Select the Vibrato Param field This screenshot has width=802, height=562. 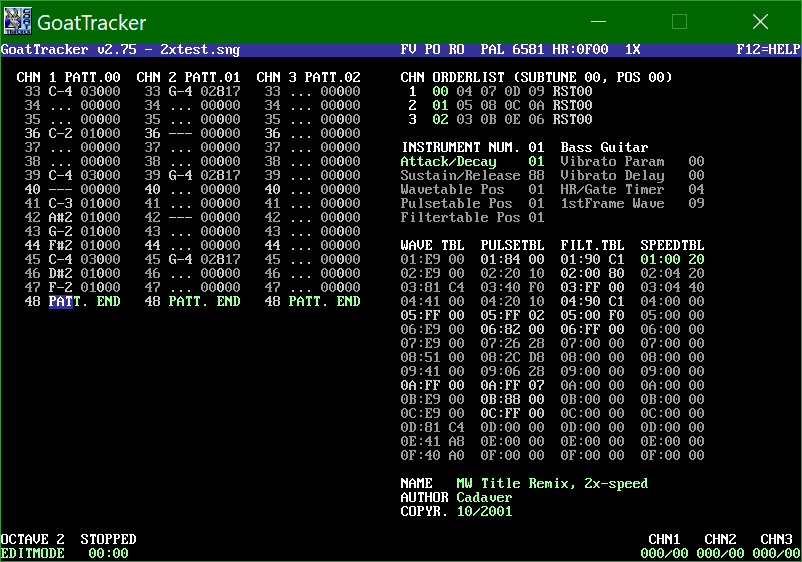(x=612, y=161)
